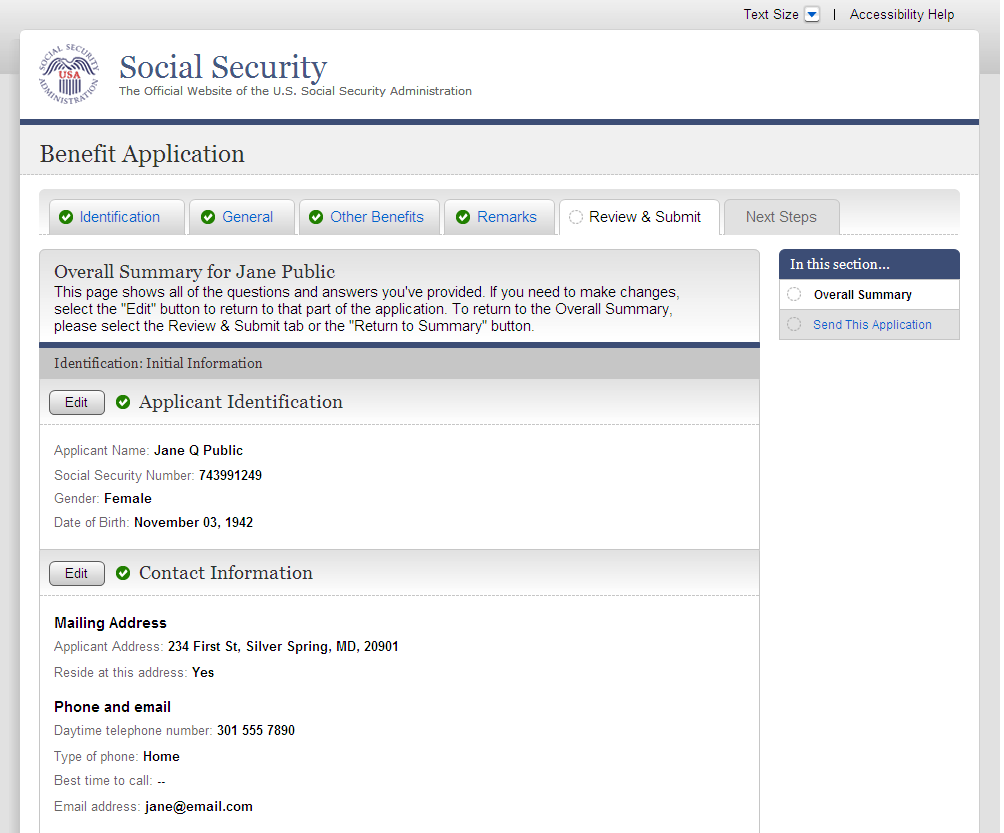This screenshot has width=1004, height=833.
Task: Click green checkmark on Identification tab
Action: coord(66,218)
